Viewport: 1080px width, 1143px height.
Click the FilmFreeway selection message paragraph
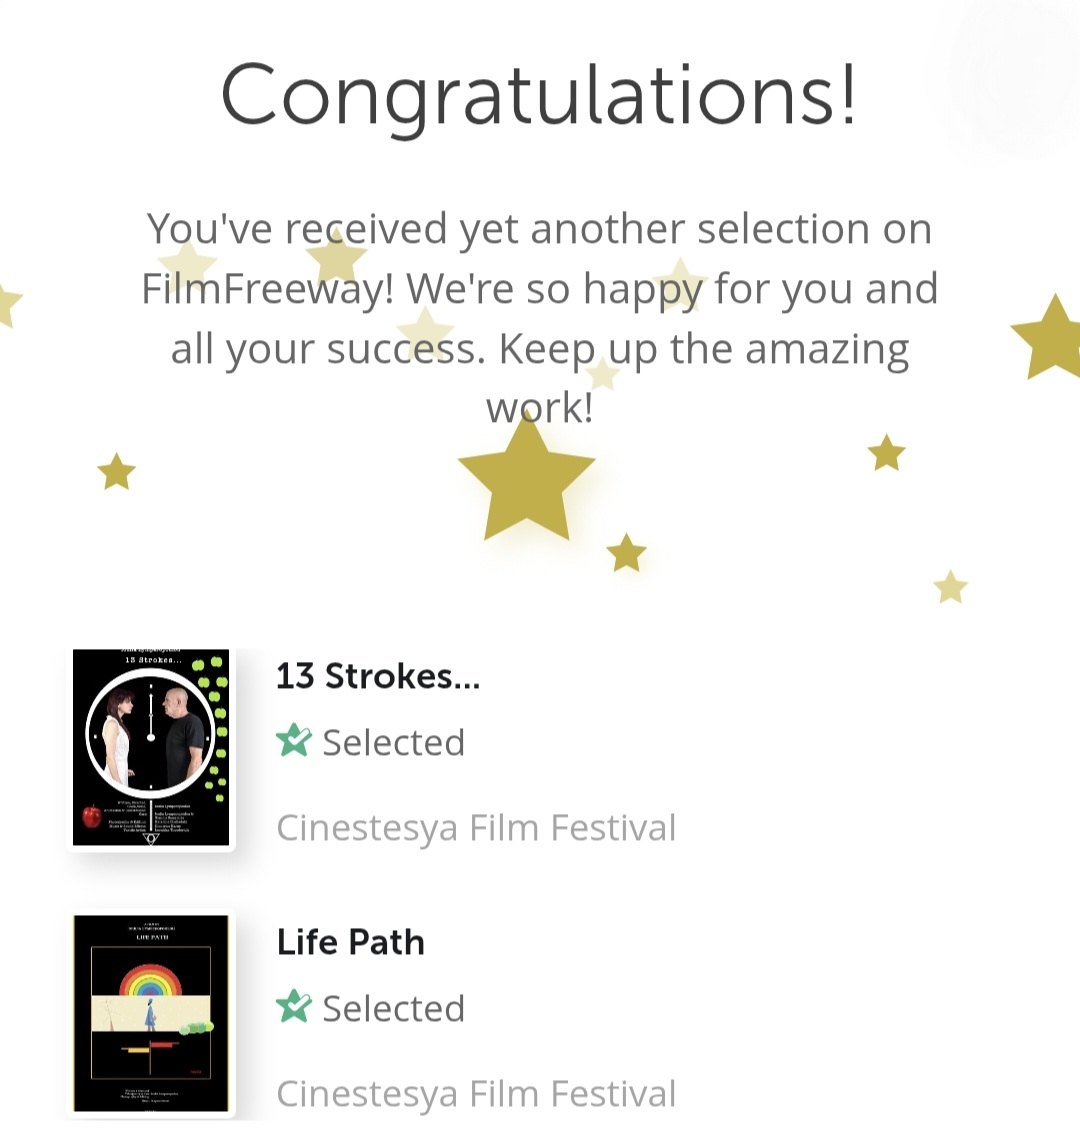[539, 318]
